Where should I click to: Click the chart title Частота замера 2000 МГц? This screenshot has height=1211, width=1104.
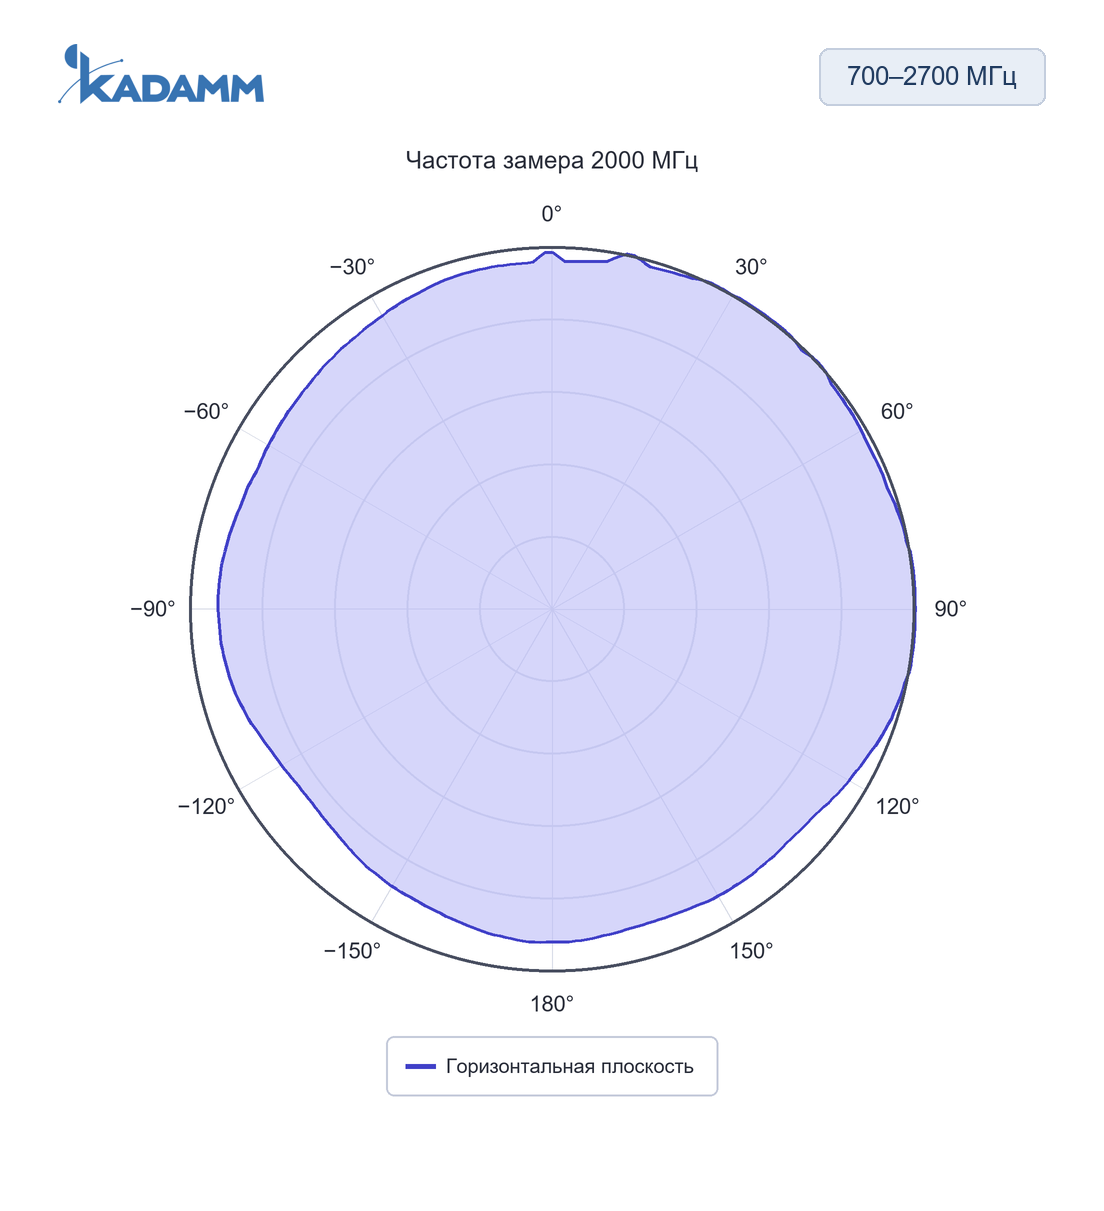click(x=552, y=160)
